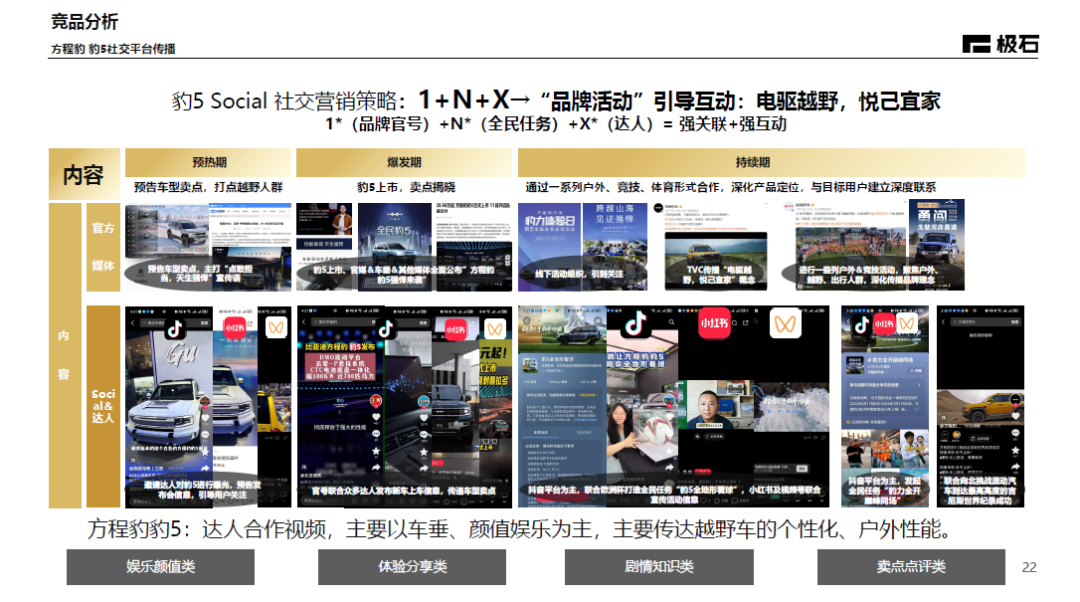Click the Social&达人 row label
This screenshot has width=1080, height=602.
click(103, 406)
